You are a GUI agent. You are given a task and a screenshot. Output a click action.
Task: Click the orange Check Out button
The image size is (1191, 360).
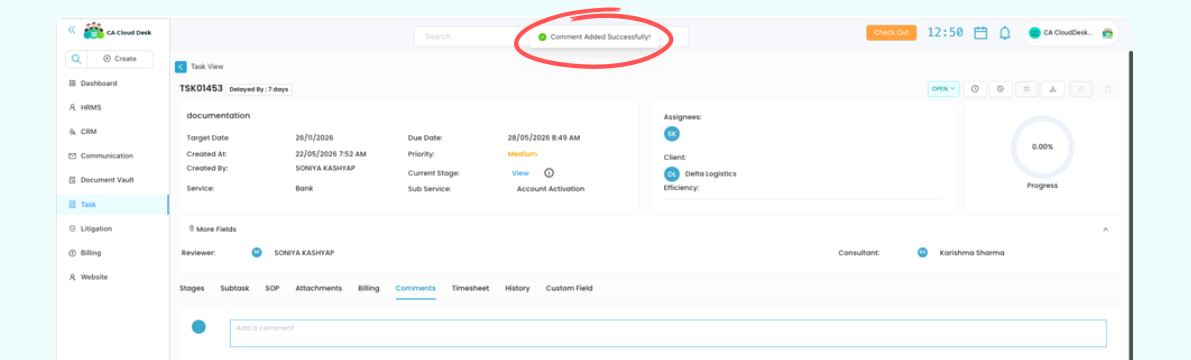pyautogui.click(x=891, y=33)
